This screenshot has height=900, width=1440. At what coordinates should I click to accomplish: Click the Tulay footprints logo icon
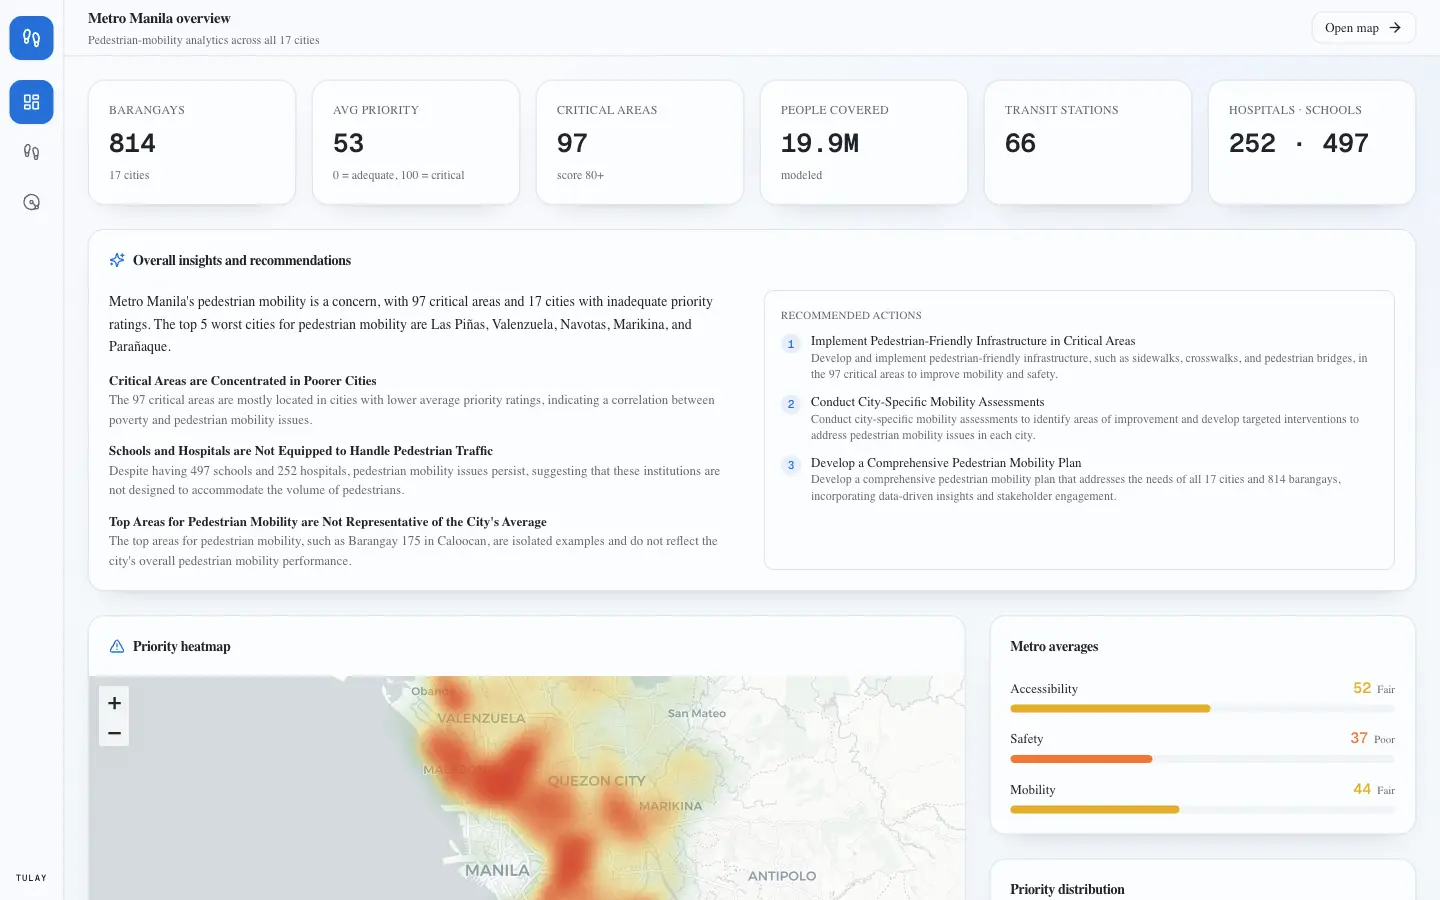coord(31,38)
